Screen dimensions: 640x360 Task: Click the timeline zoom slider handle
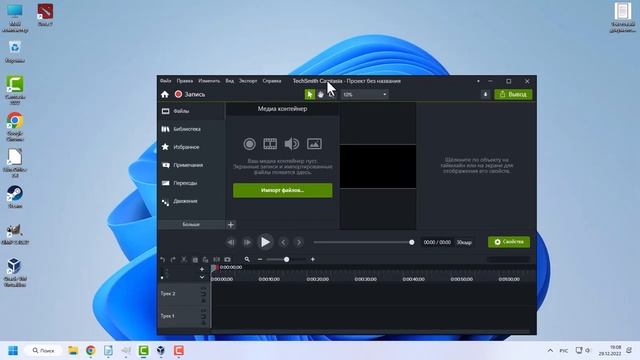(287, 260)
